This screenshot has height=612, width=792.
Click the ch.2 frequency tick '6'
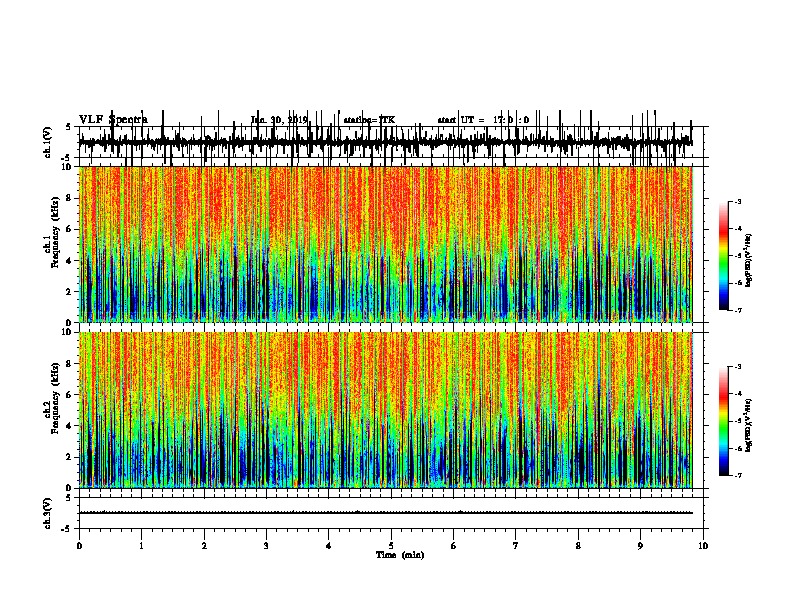pos(70,395)
